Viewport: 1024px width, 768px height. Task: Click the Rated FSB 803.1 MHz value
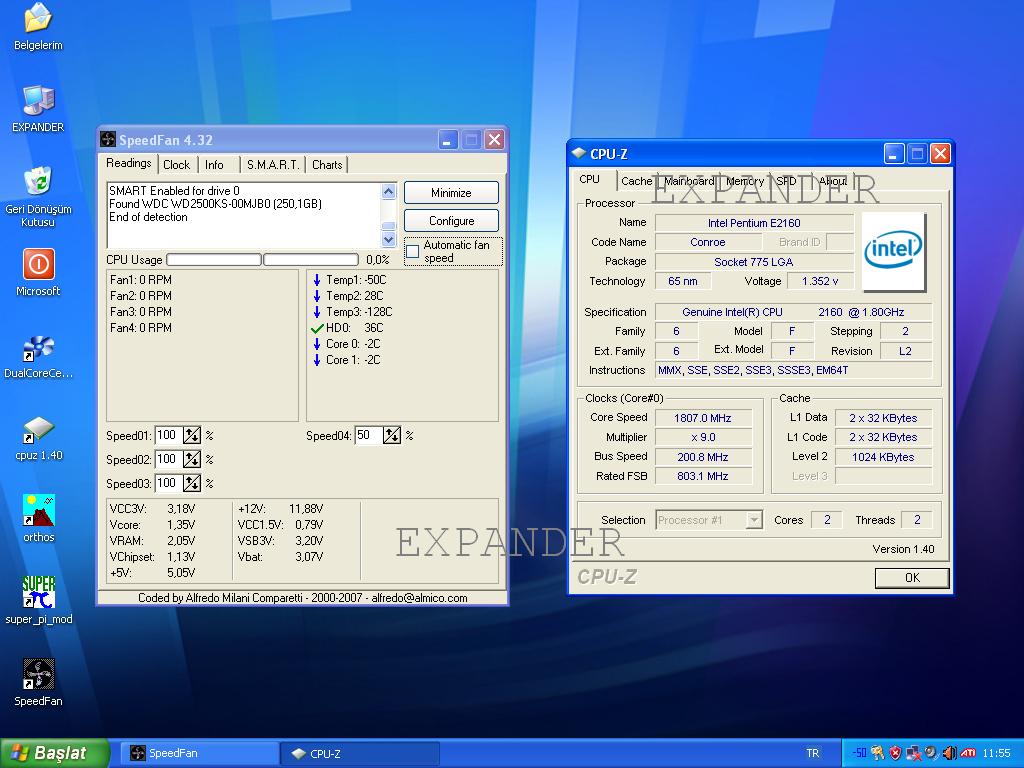point(703,476)
